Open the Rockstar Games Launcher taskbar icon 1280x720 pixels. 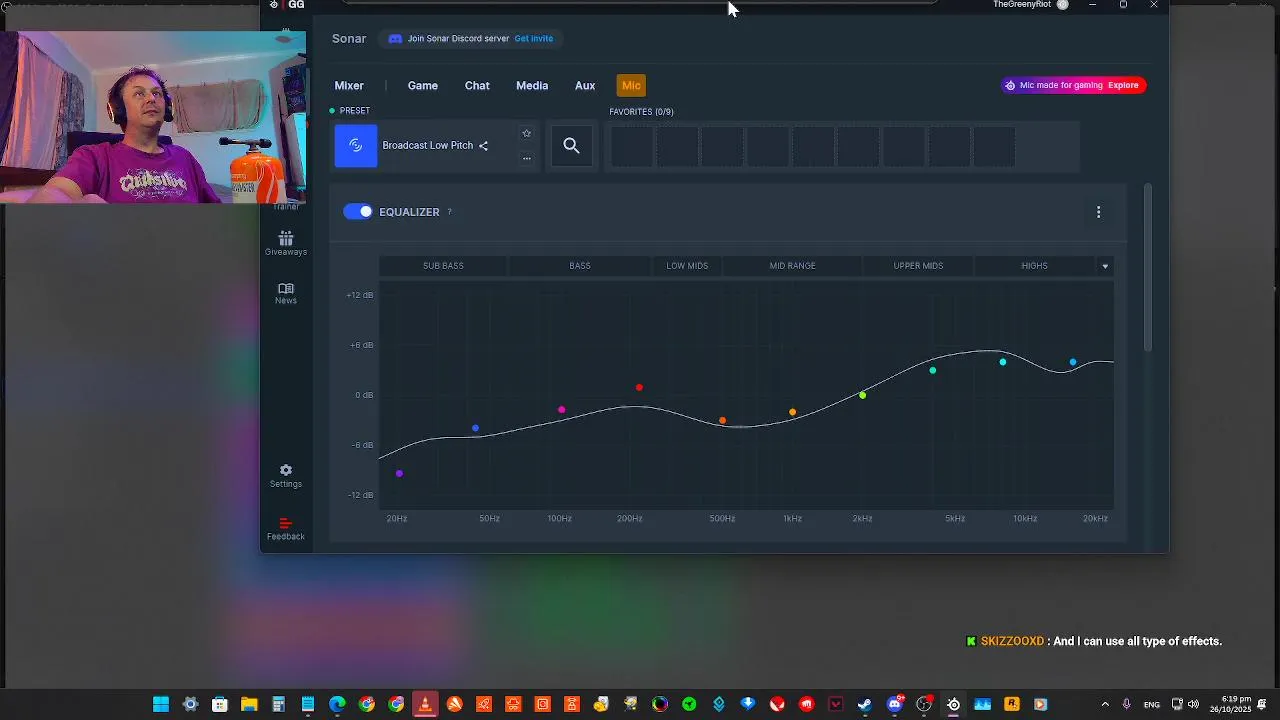click(x=1012, y=705)
